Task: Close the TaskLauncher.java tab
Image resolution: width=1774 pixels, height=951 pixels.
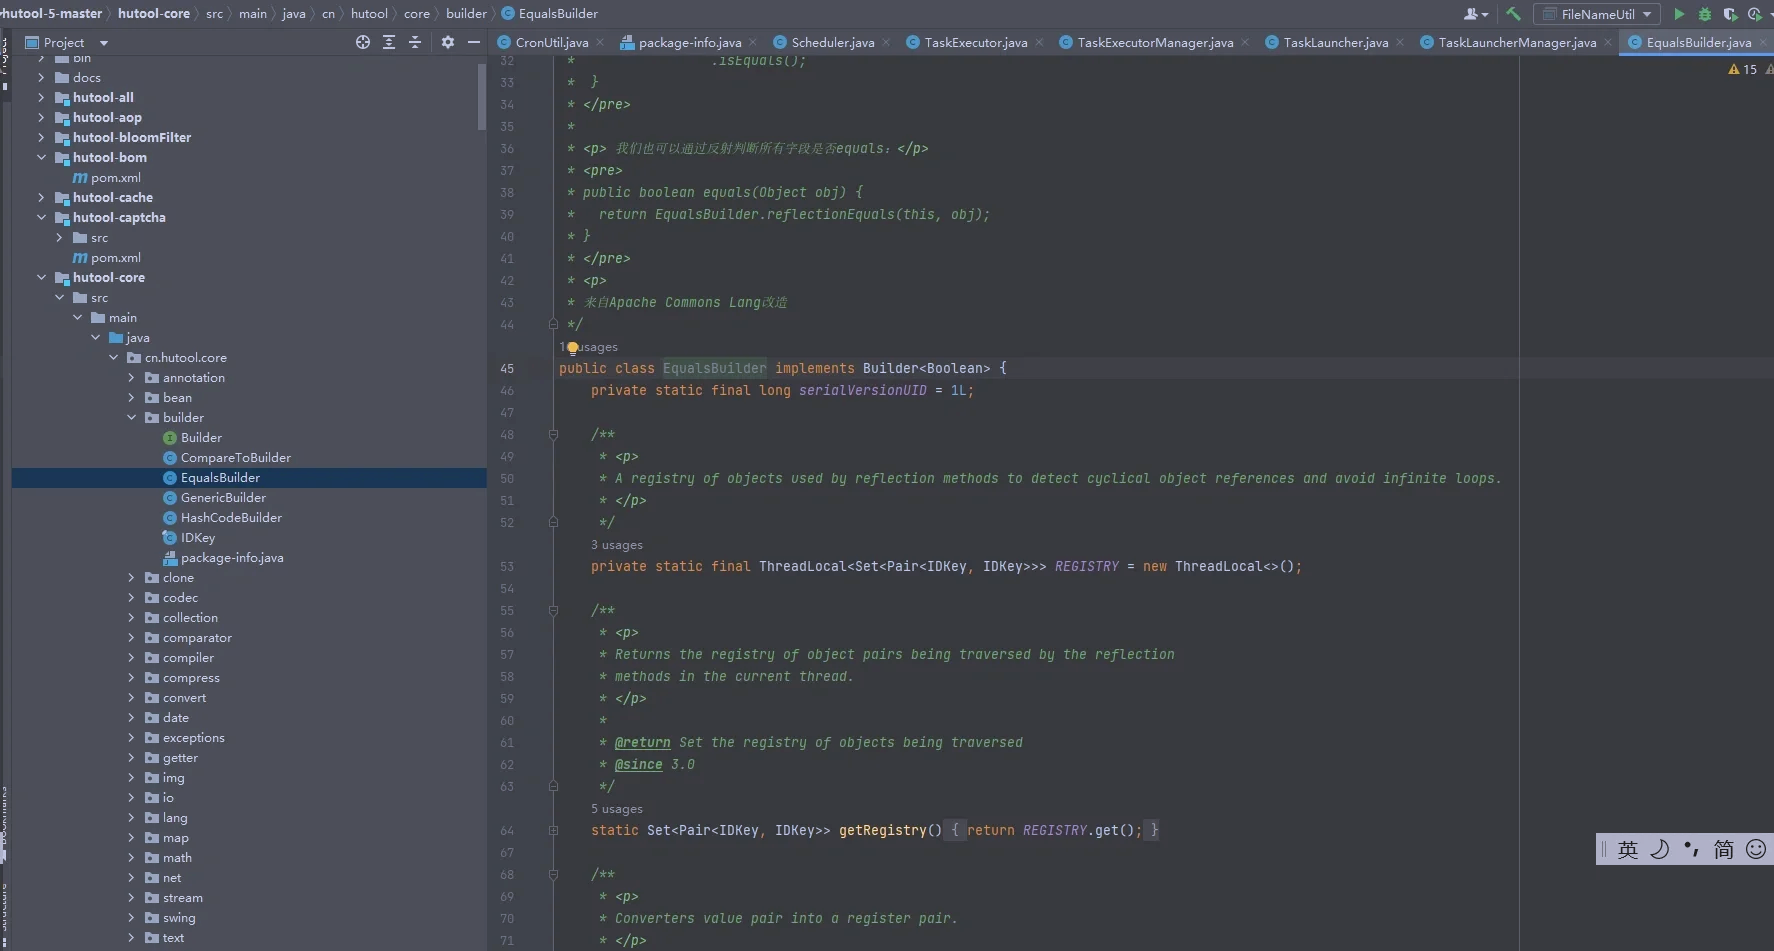Action: click(1400, 42)
